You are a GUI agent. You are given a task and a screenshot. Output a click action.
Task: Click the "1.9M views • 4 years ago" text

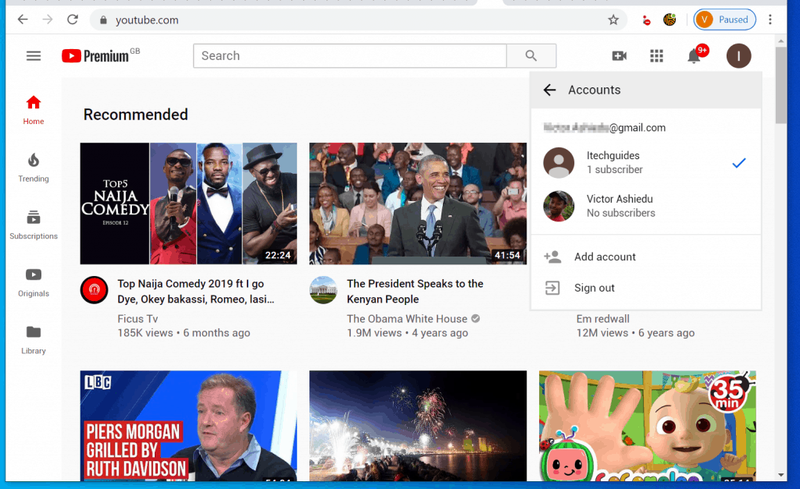tap(407, 333)
